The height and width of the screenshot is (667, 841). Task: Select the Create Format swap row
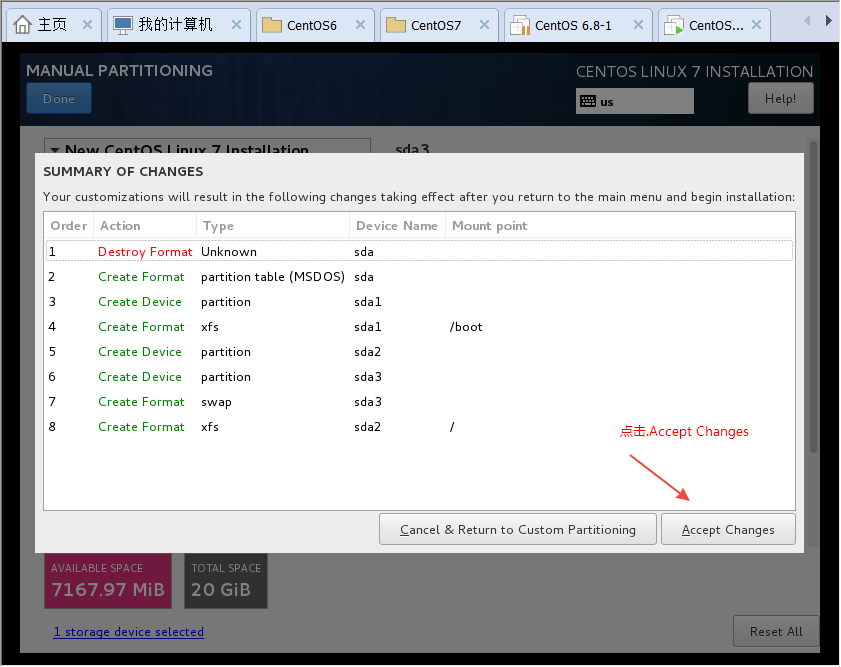(419, 402)
